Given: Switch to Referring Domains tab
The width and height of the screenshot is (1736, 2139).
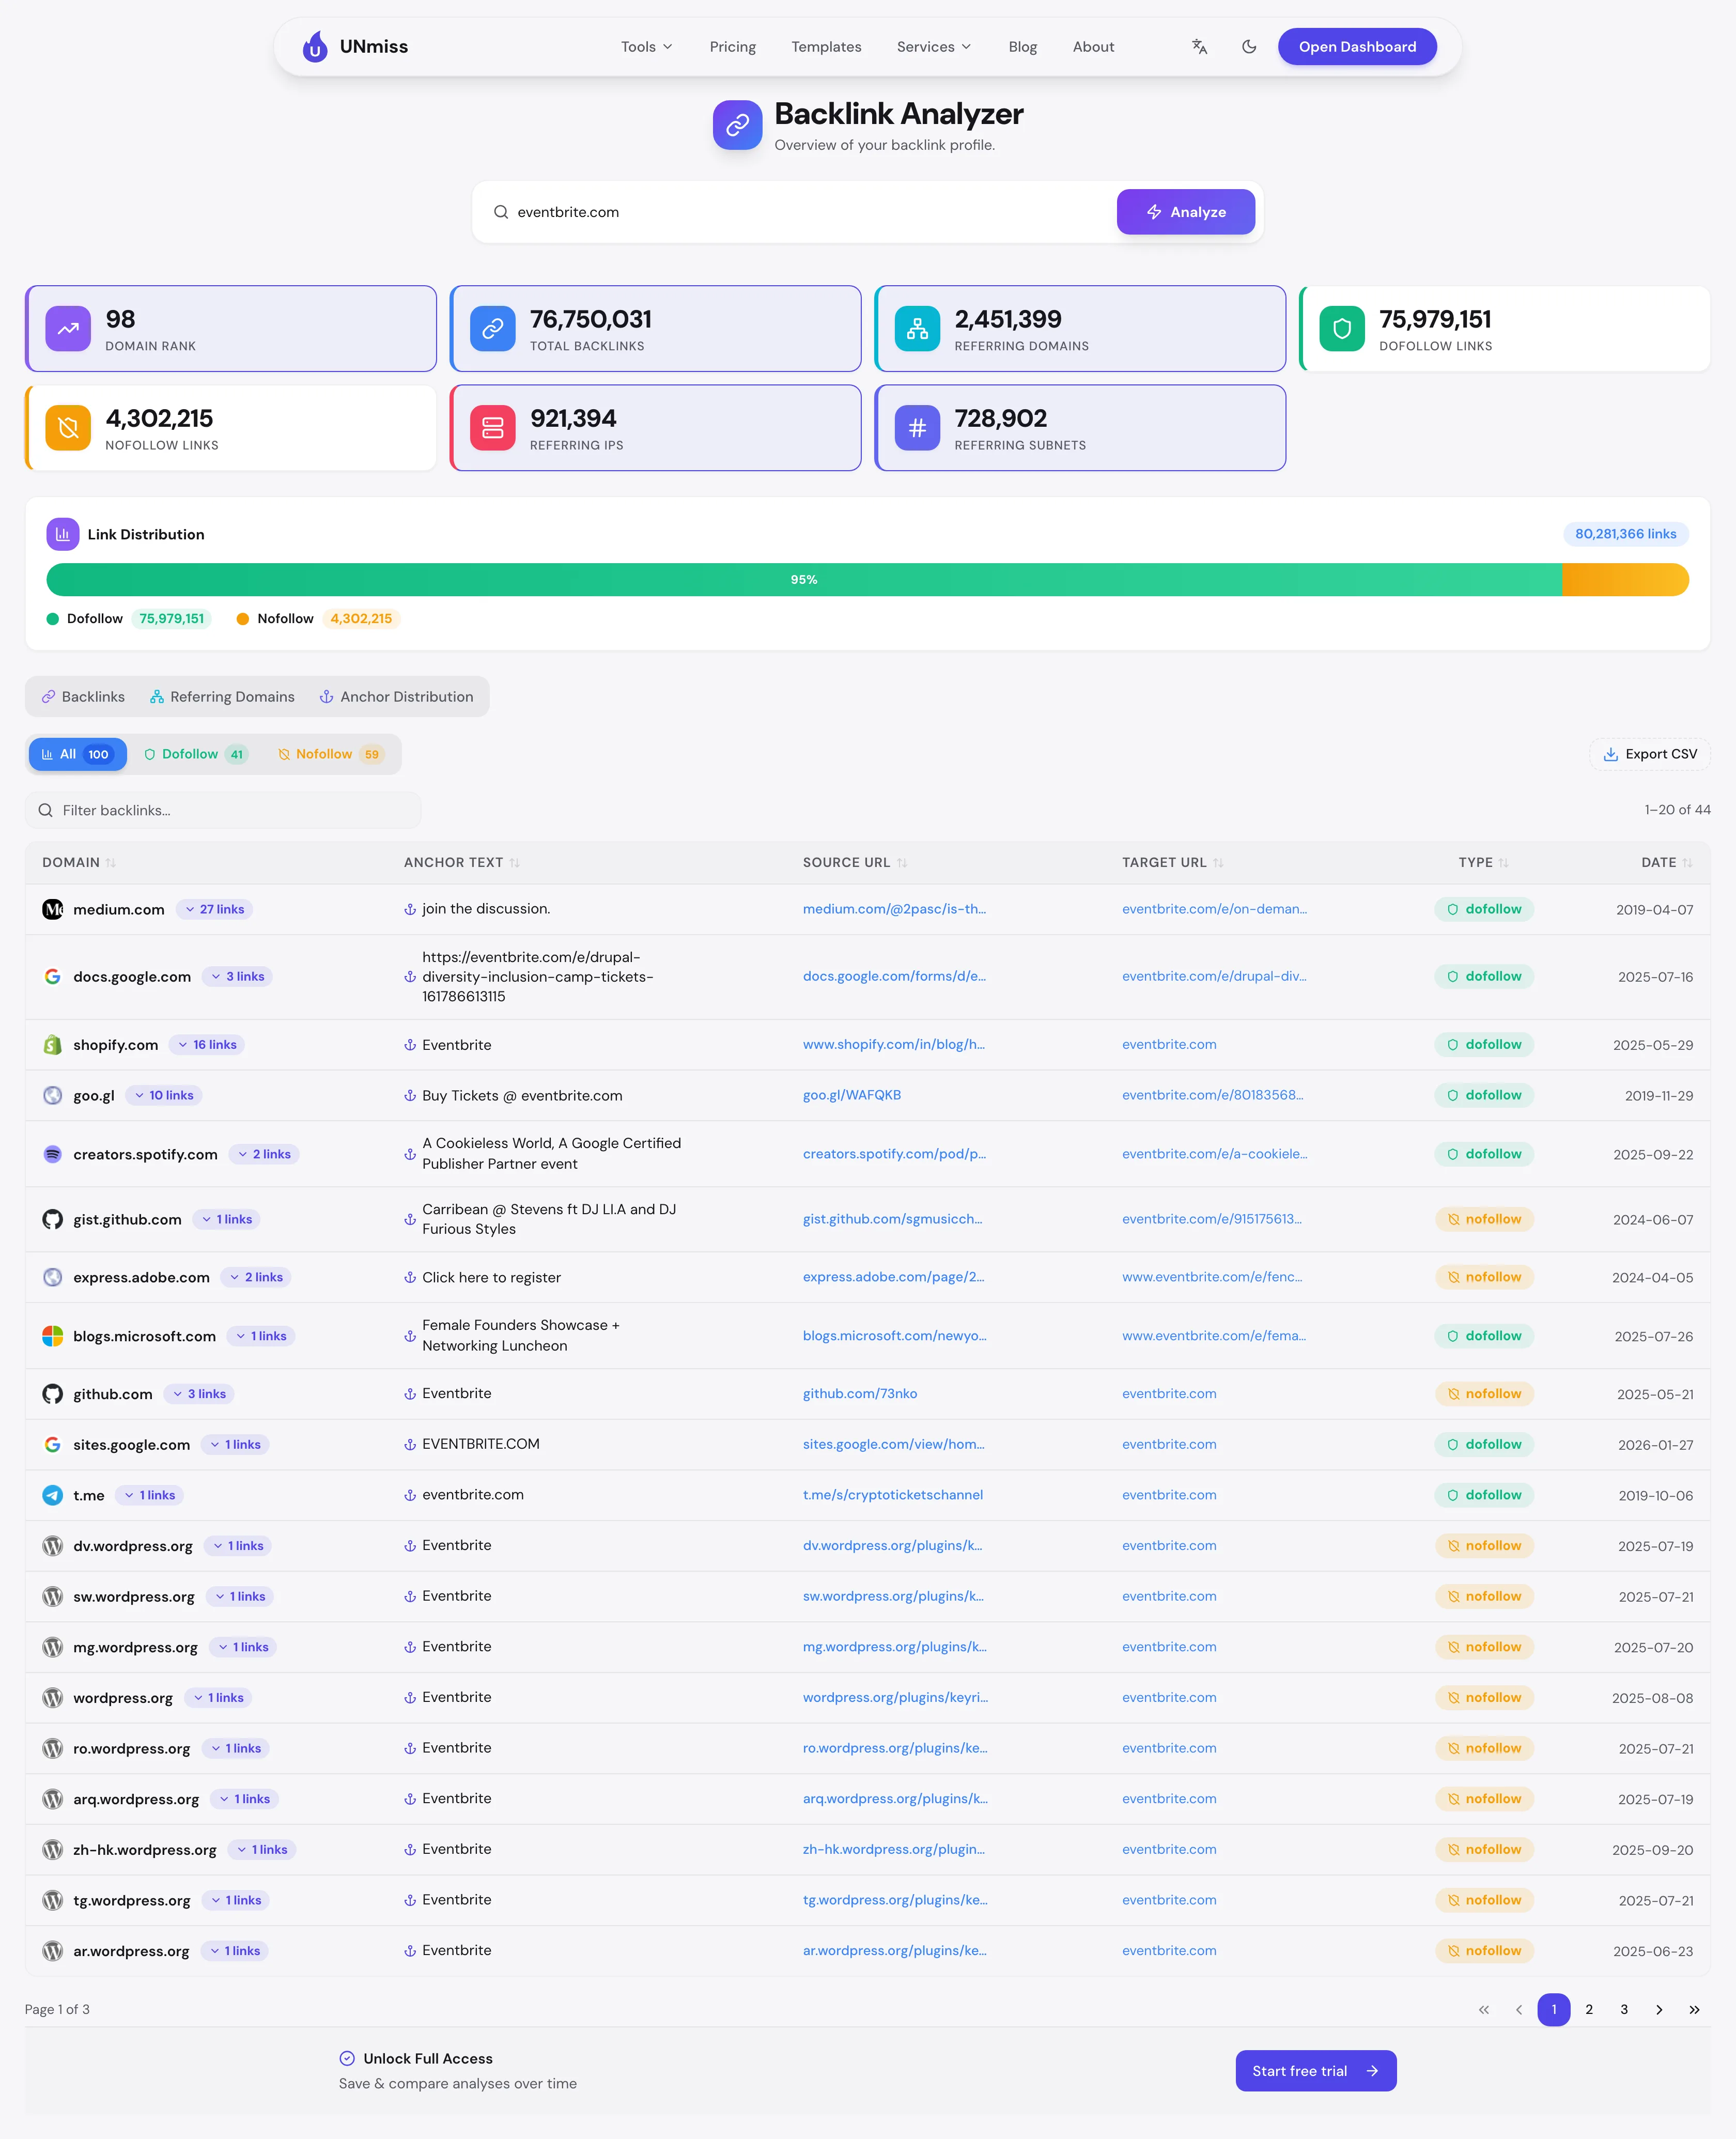Looking at the screenshot, I should coord(222,697).
